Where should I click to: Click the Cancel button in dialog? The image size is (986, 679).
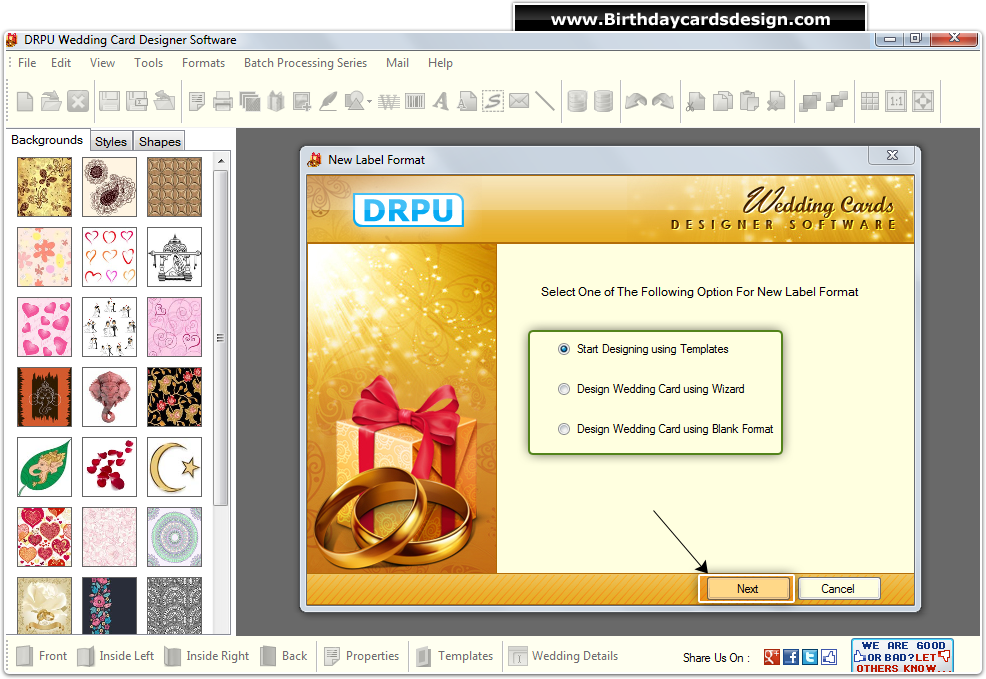coord(838,589)
